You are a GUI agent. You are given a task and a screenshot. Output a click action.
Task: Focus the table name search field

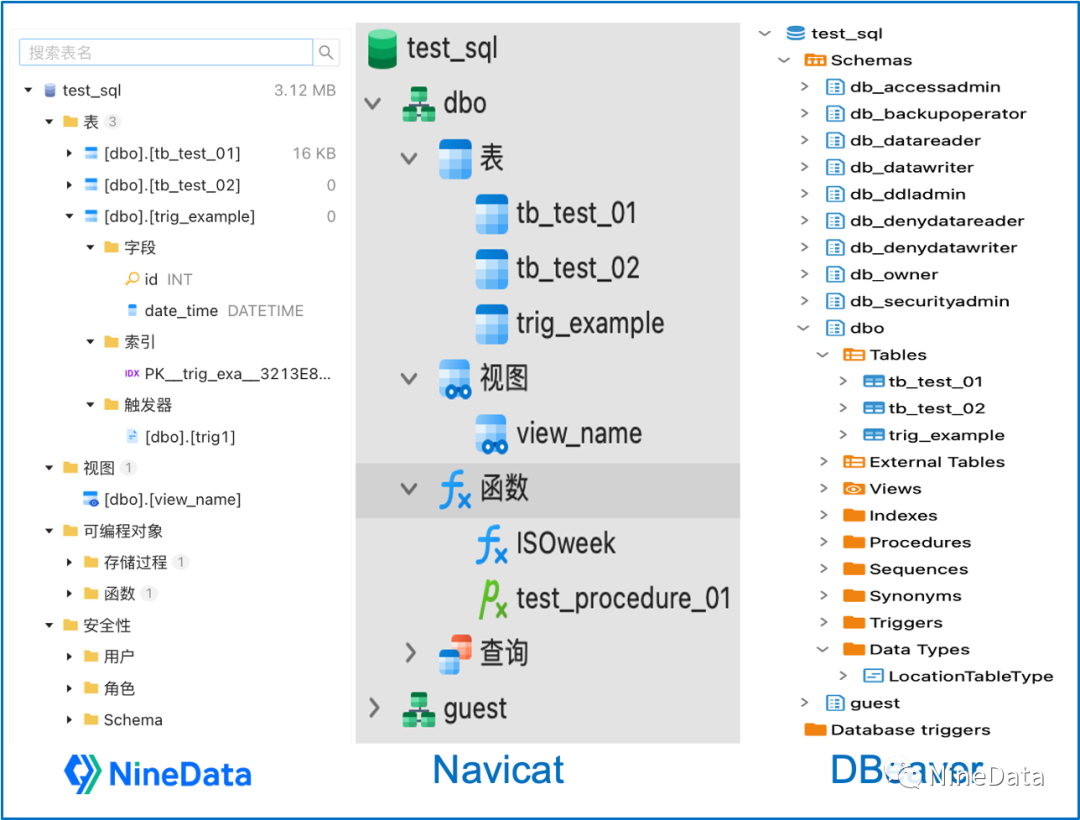[166, 52]
